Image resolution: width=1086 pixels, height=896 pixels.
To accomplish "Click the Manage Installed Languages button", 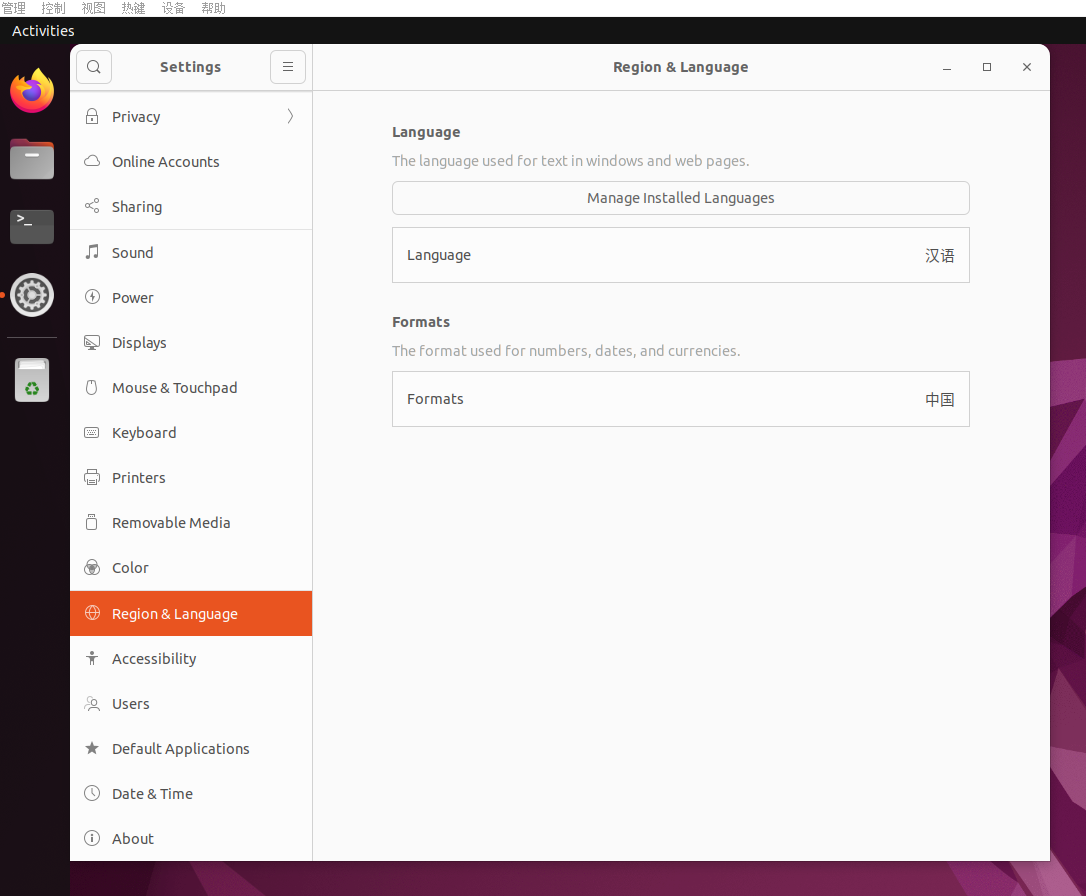I will click(680, 198).
